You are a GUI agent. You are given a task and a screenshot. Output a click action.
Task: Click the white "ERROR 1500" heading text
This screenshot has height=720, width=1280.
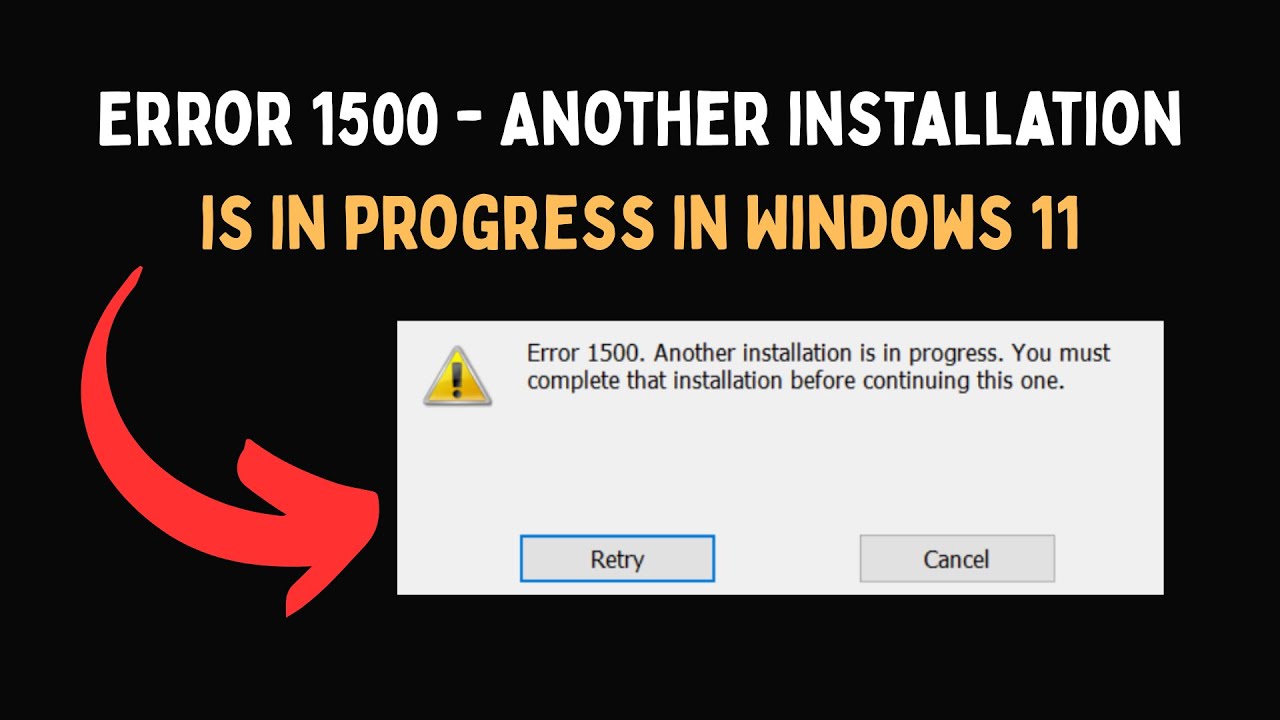pos(267,123)
